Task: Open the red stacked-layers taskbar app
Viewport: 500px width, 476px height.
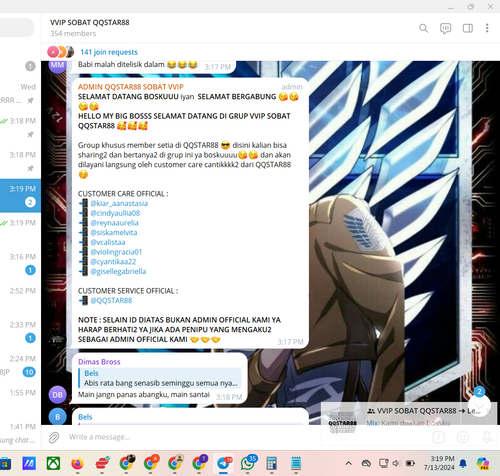Action: click(102, 463)
